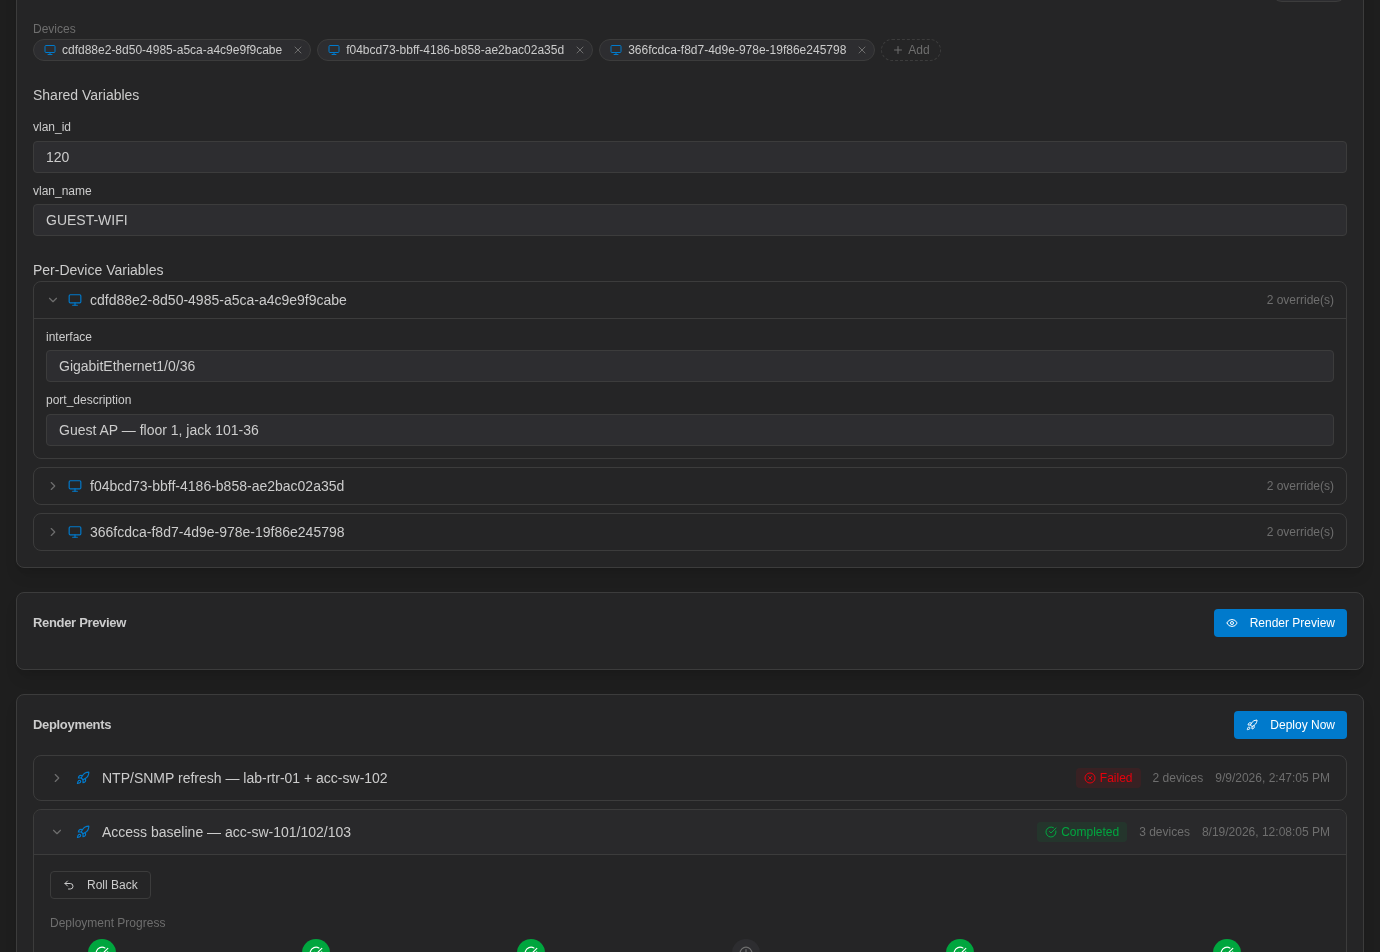
Task: Roll back the Access baseline deployment
Action: pyautogui.click(x=100, y=885)
